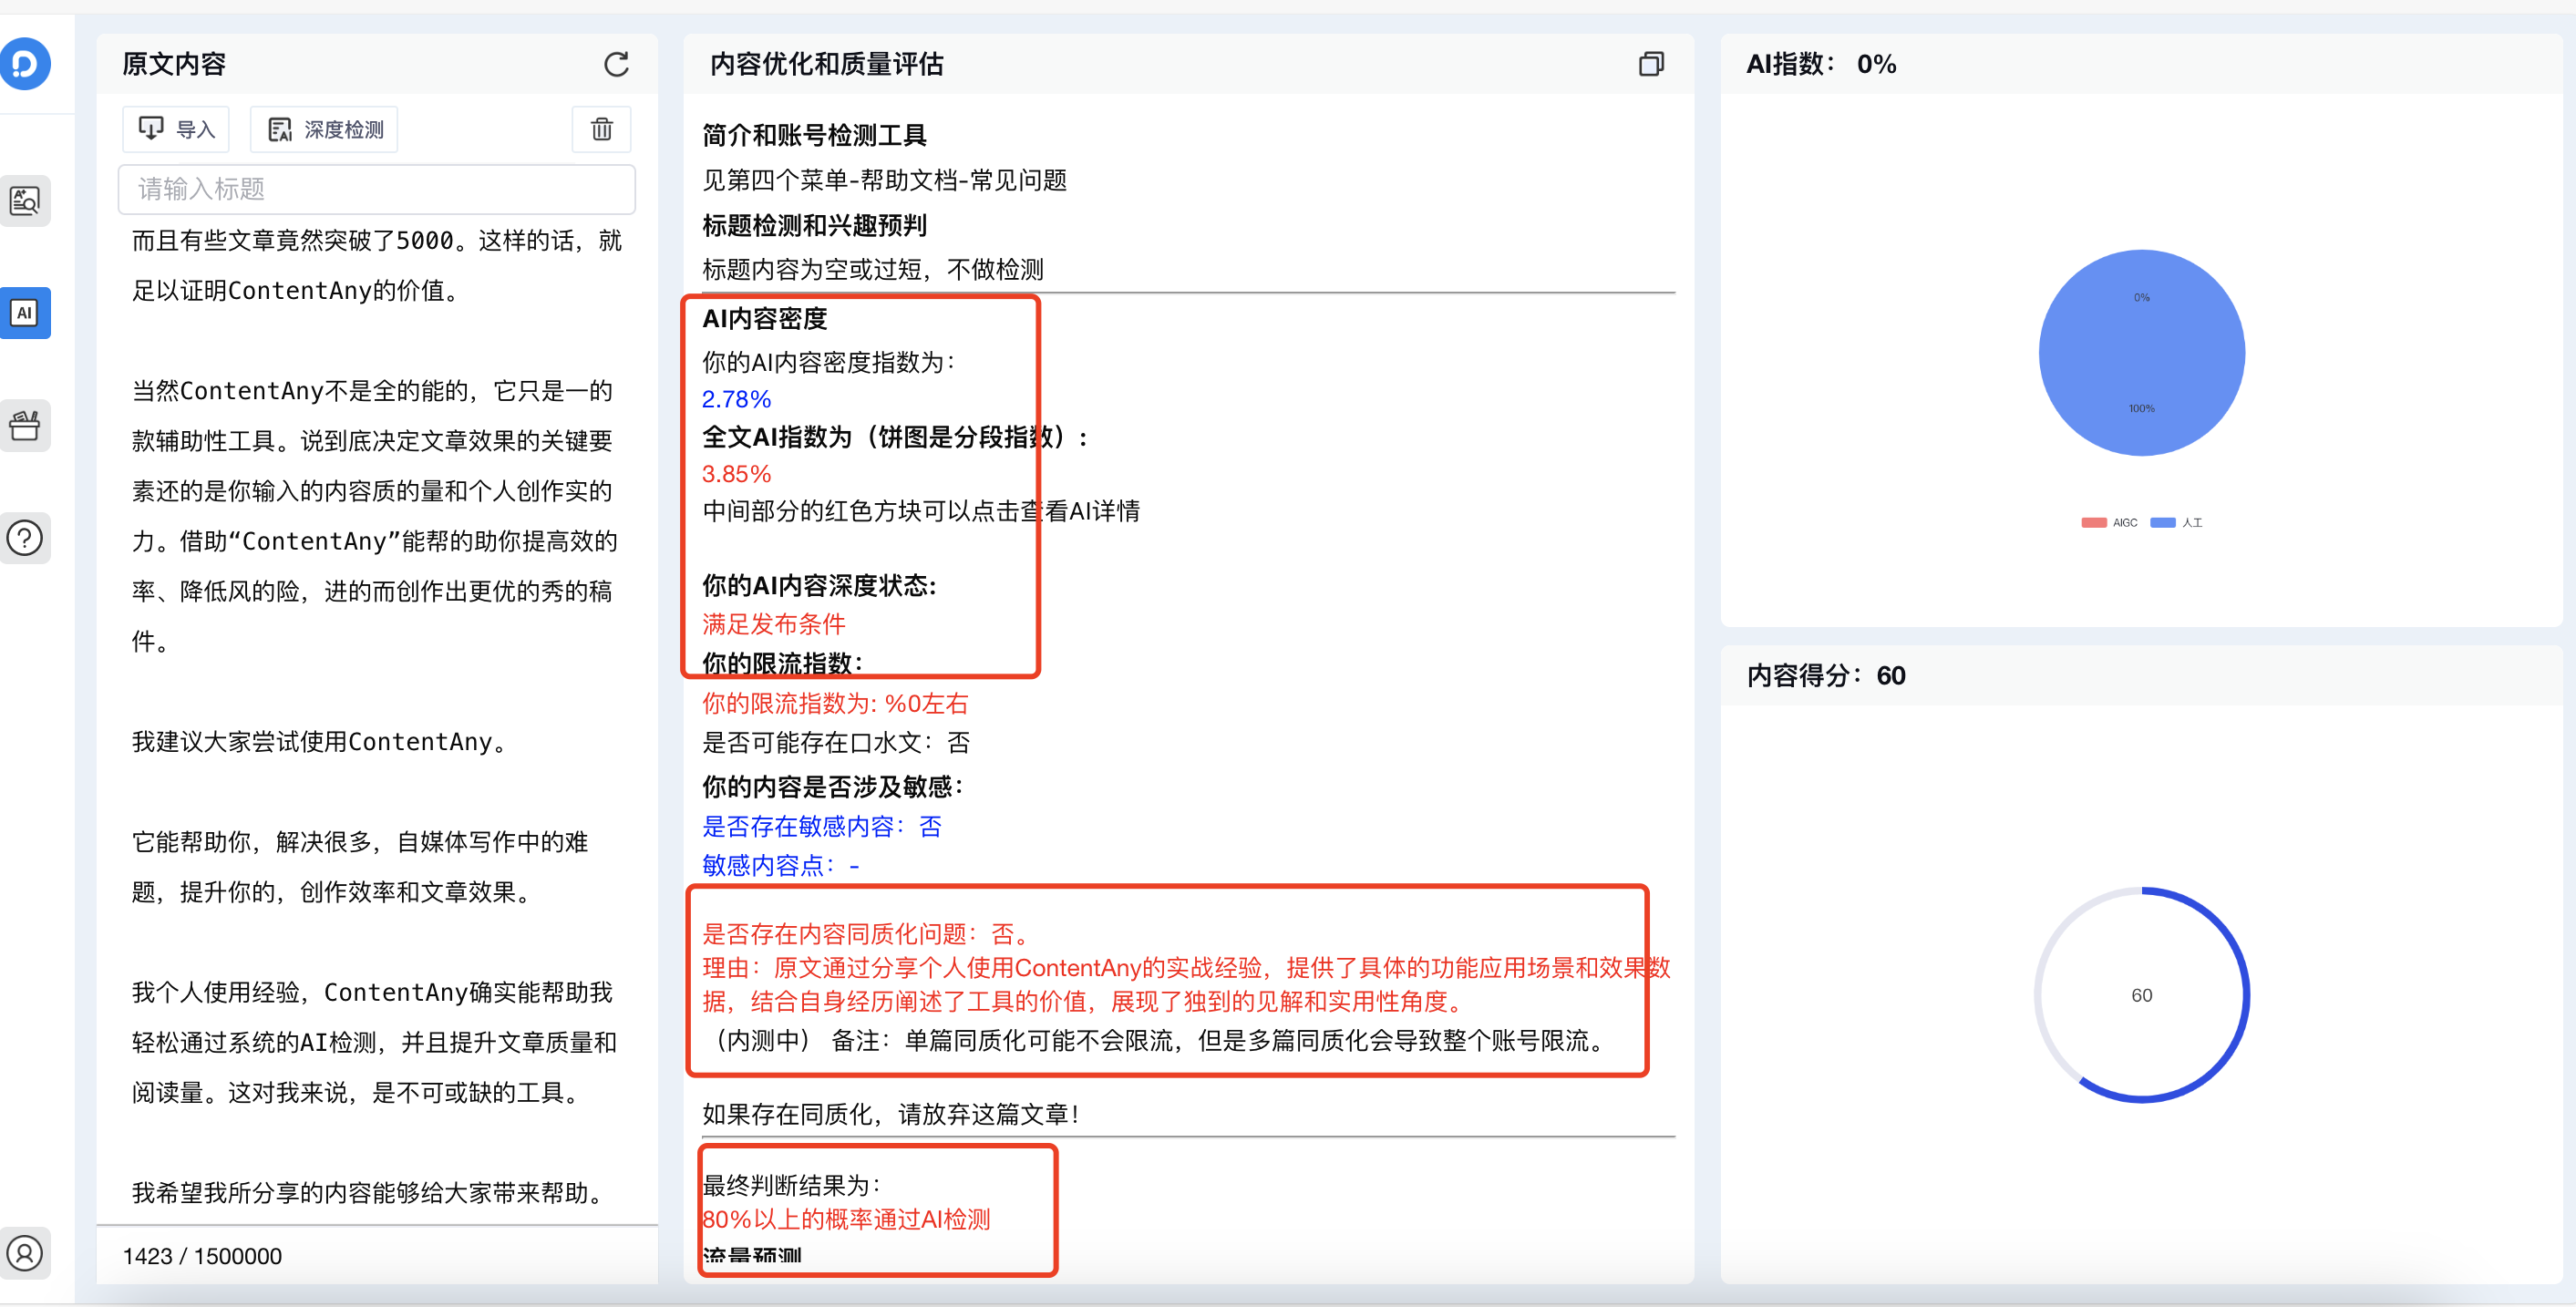Click the 人工 legend color swatch
2576x1307 pixels.
tap(2162, 523)
